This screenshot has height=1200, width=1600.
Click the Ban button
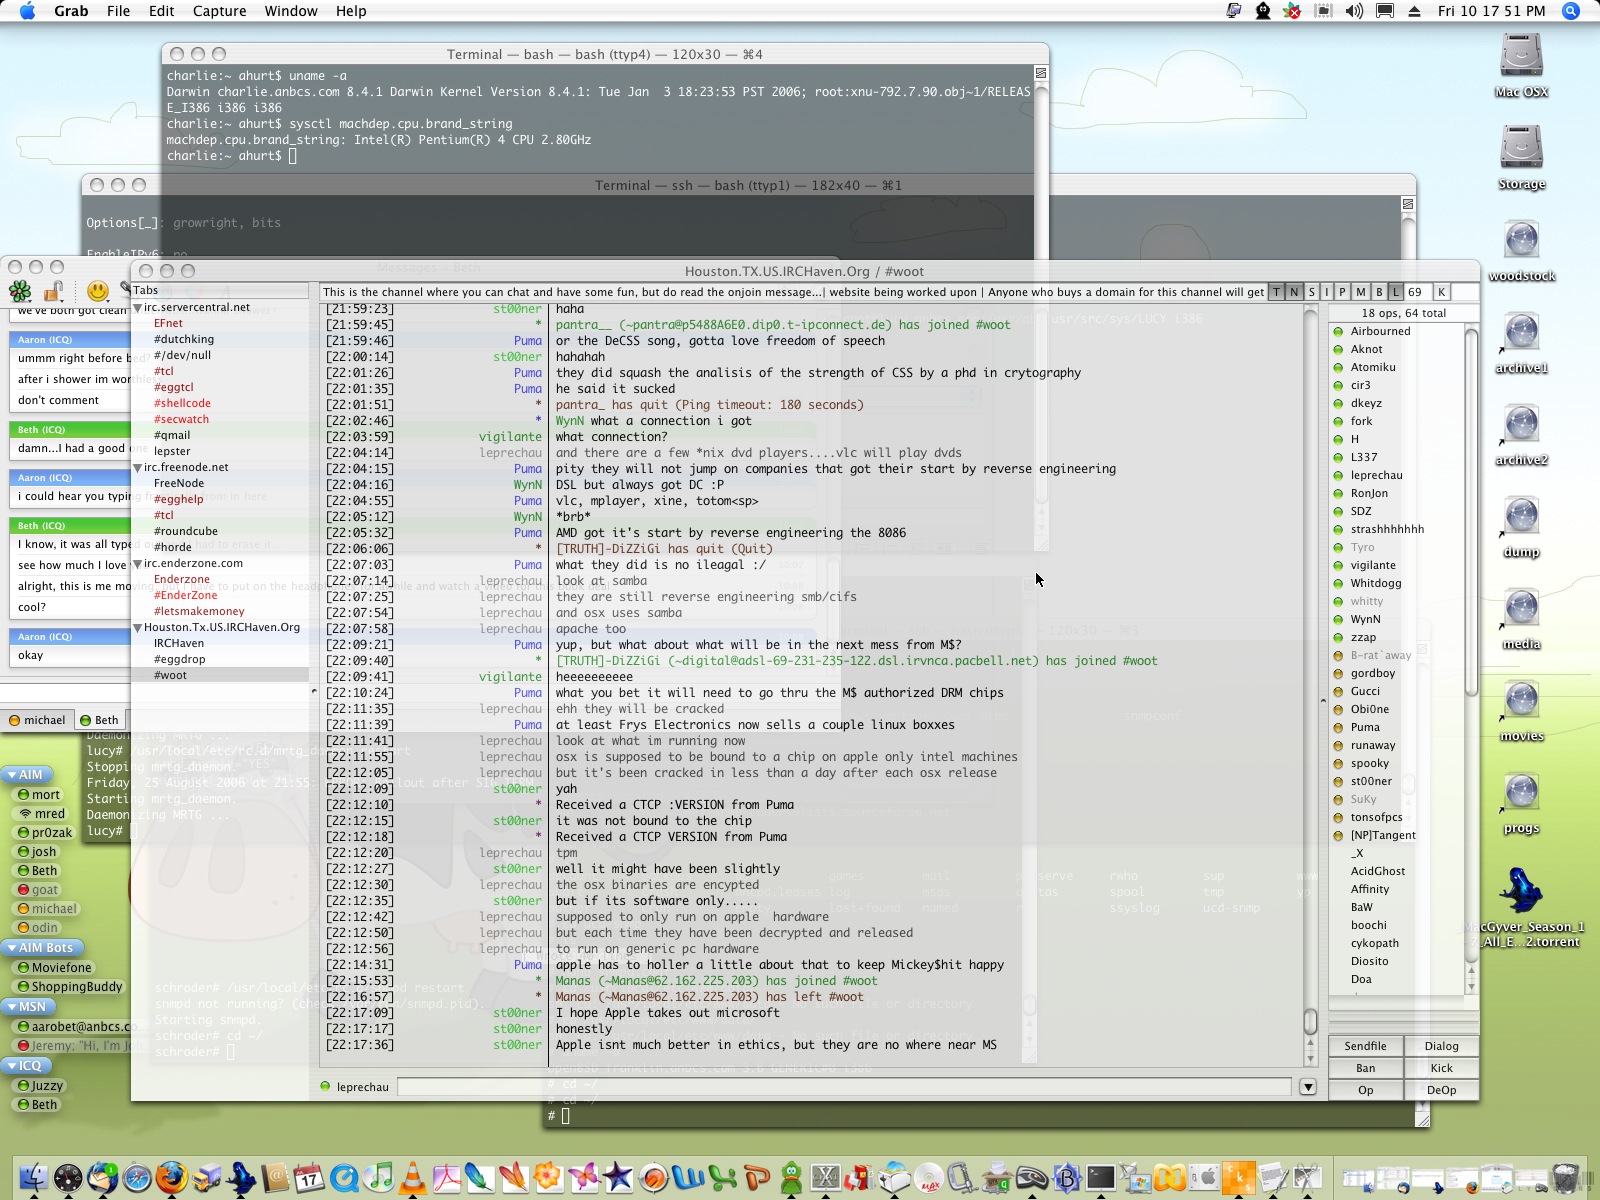point(1365,1068)
